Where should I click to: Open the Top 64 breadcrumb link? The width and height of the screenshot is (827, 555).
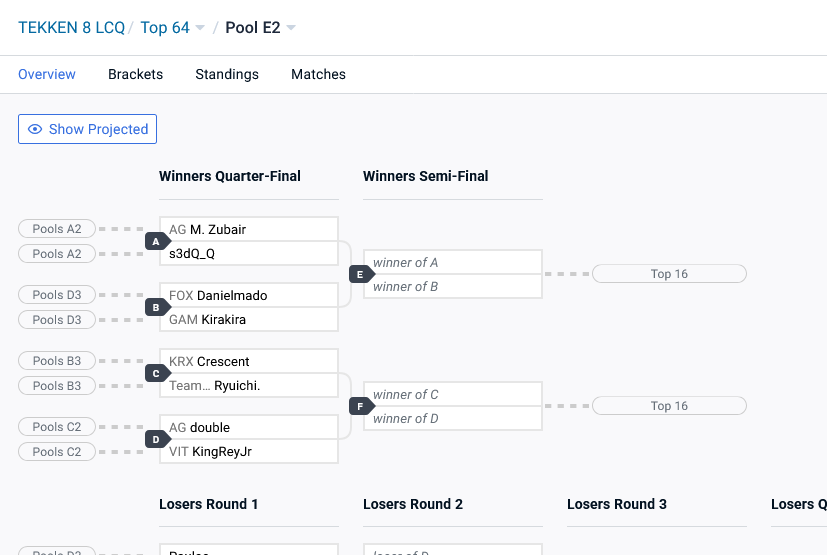(165, 27)
